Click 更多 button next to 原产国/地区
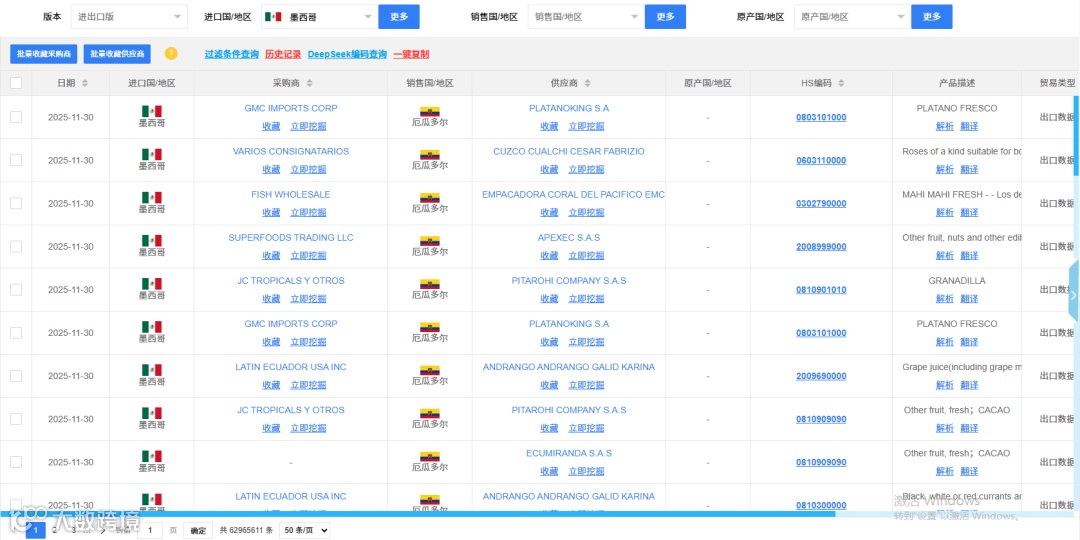 [932, 17]
